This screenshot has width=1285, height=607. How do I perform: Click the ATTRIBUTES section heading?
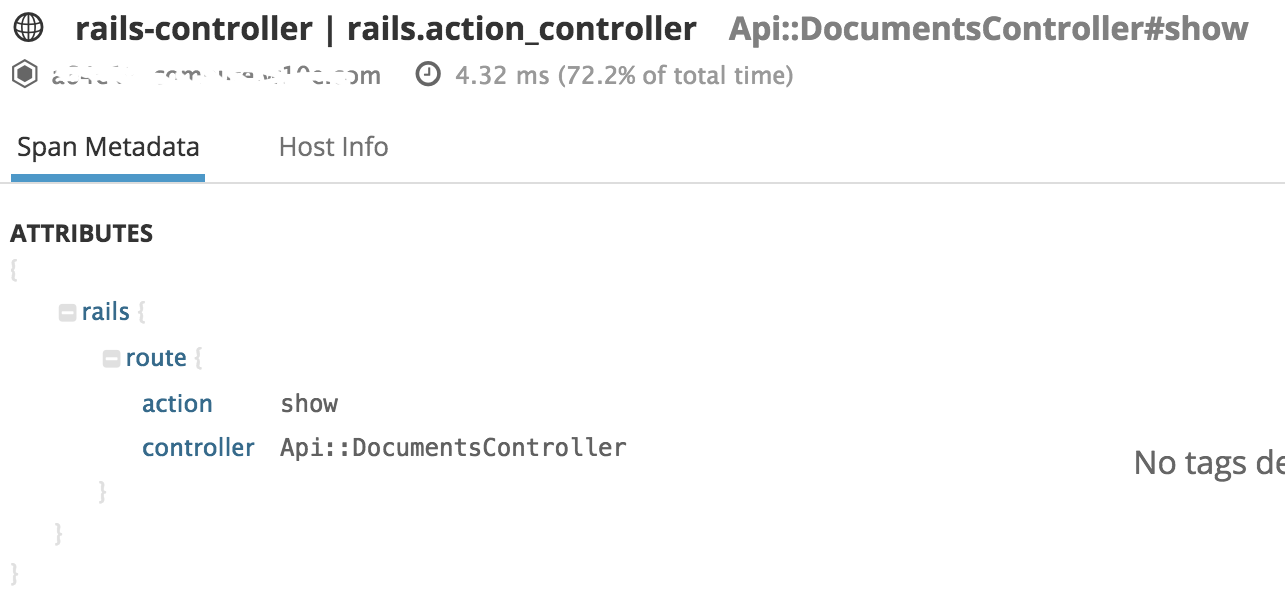coord(81,233)
